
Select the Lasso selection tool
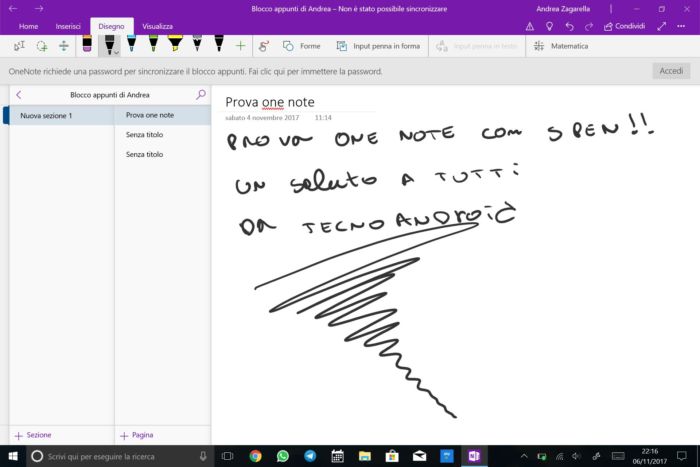click(x=42, y=46)
